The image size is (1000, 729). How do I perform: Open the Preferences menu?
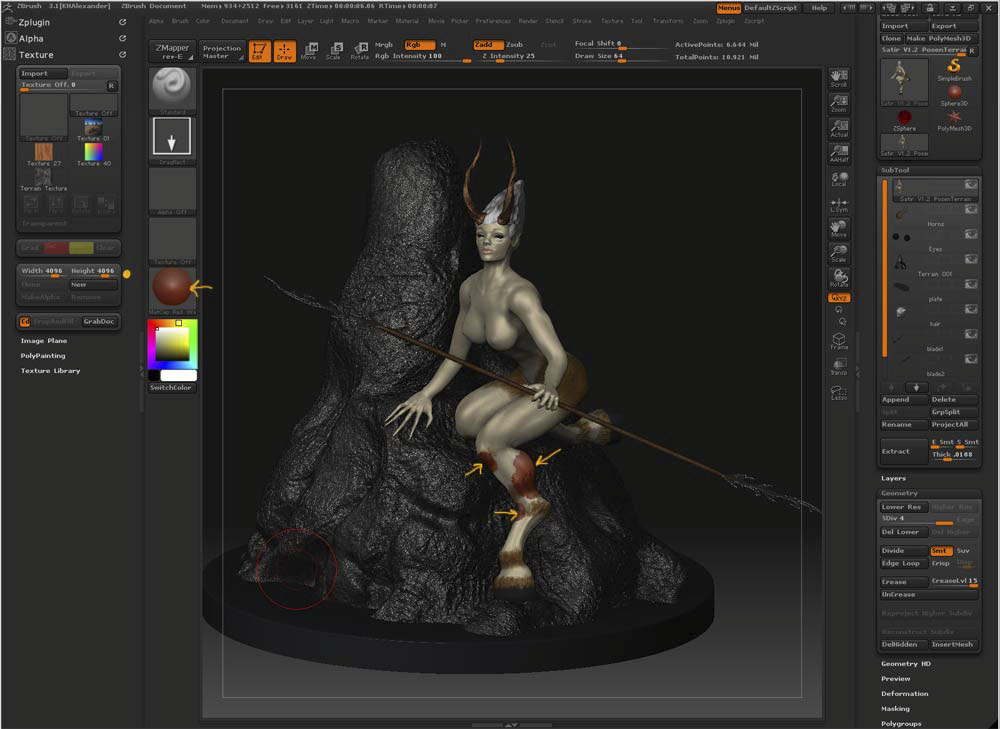(x=493, y=21)
